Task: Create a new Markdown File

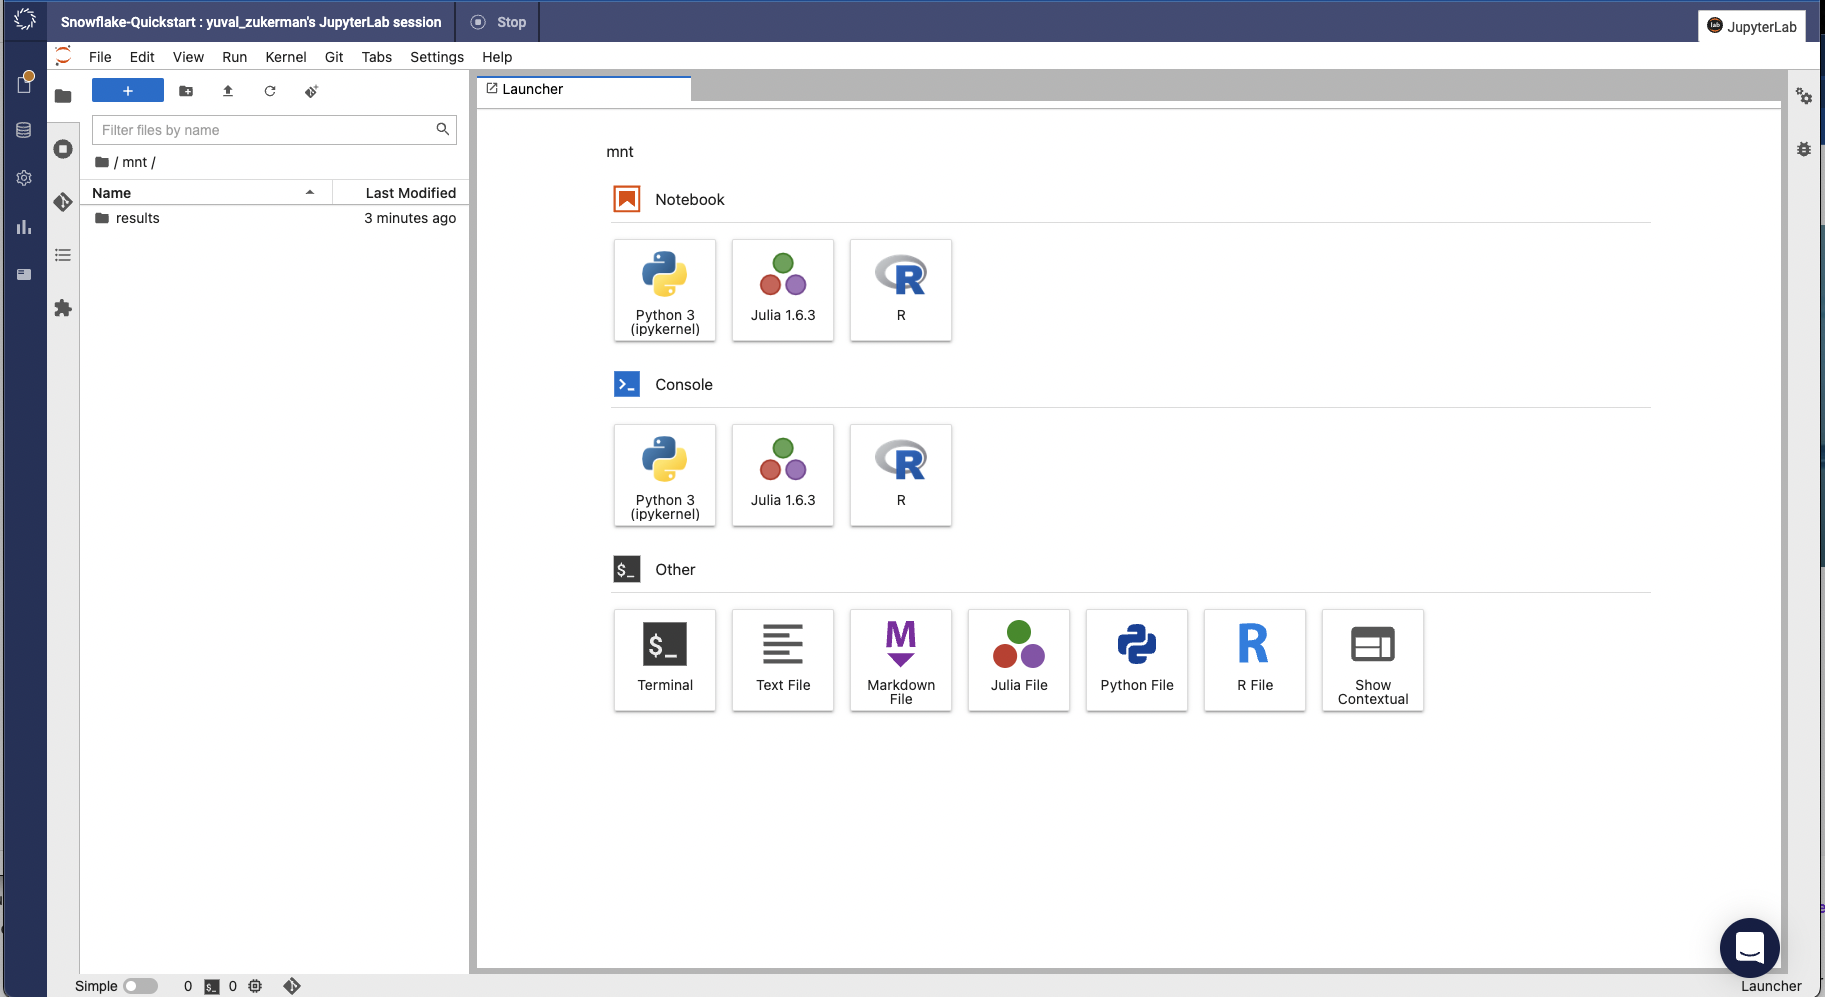Action: 900,659
